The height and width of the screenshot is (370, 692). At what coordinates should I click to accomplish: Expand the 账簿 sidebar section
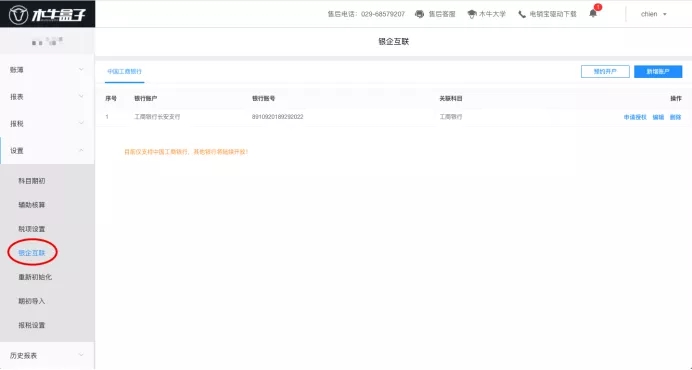coord(47,70)
